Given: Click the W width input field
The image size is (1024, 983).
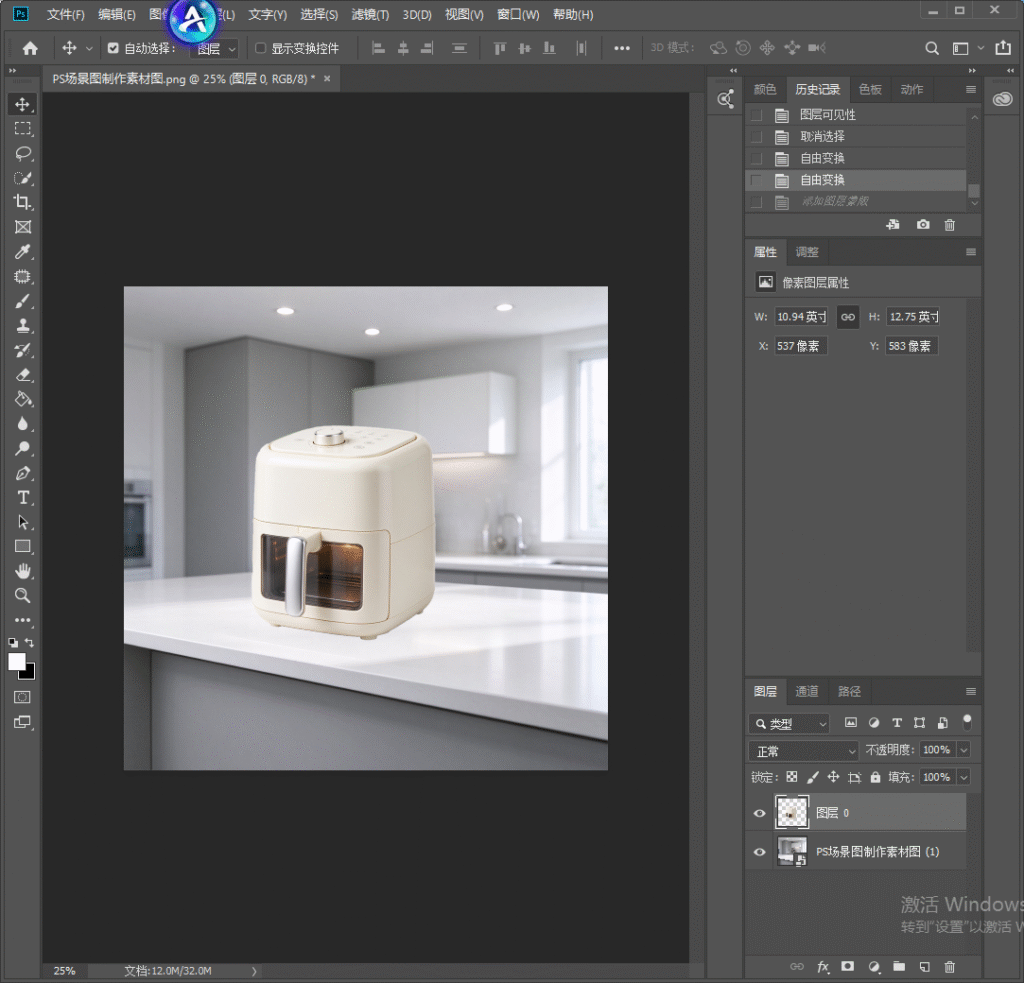Looking at the screenshot, I should (801, 317).
